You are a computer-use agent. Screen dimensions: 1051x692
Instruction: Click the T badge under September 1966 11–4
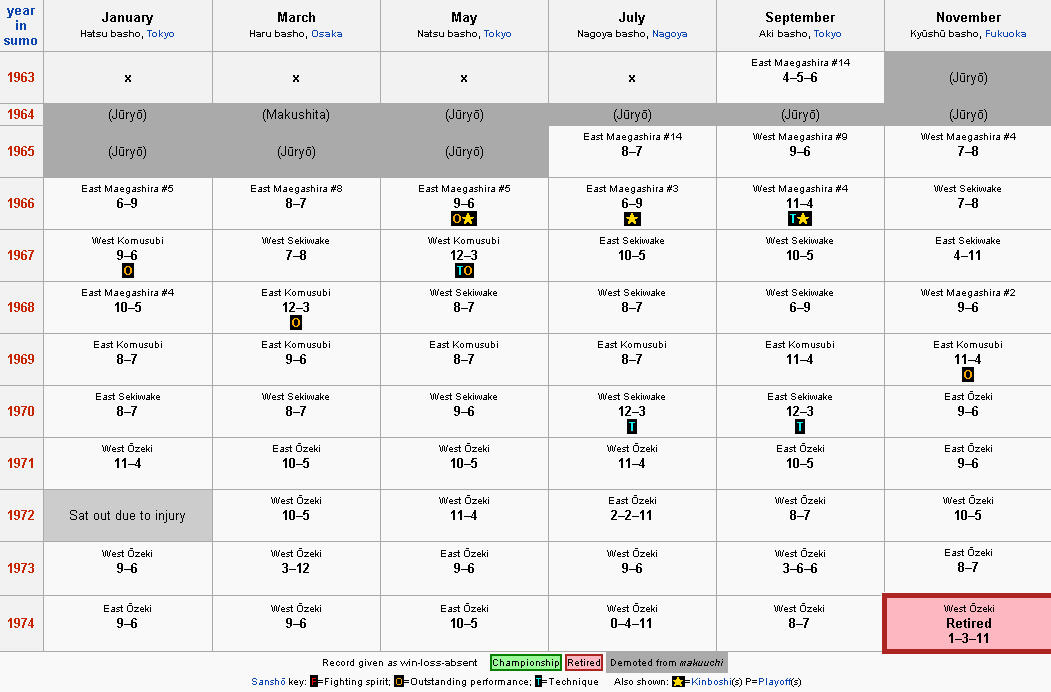coord(794,219)
